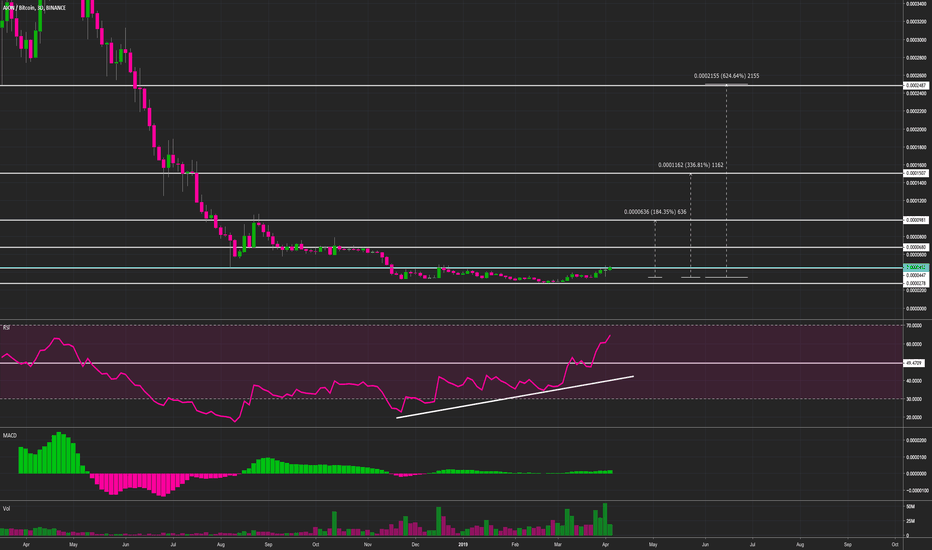Click the Dec date label
932x550 pixels.
tap(415, 545)
